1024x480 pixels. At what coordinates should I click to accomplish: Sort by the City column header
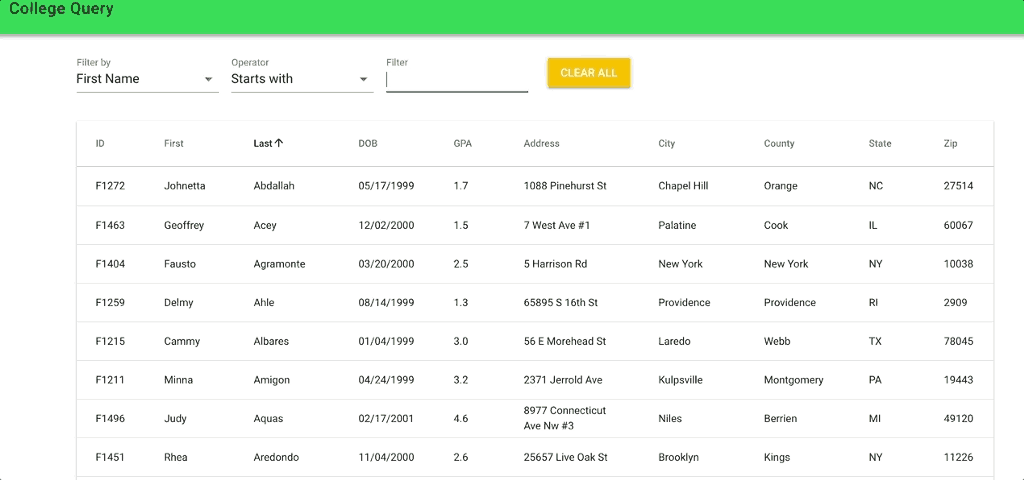tap(666, 144)
